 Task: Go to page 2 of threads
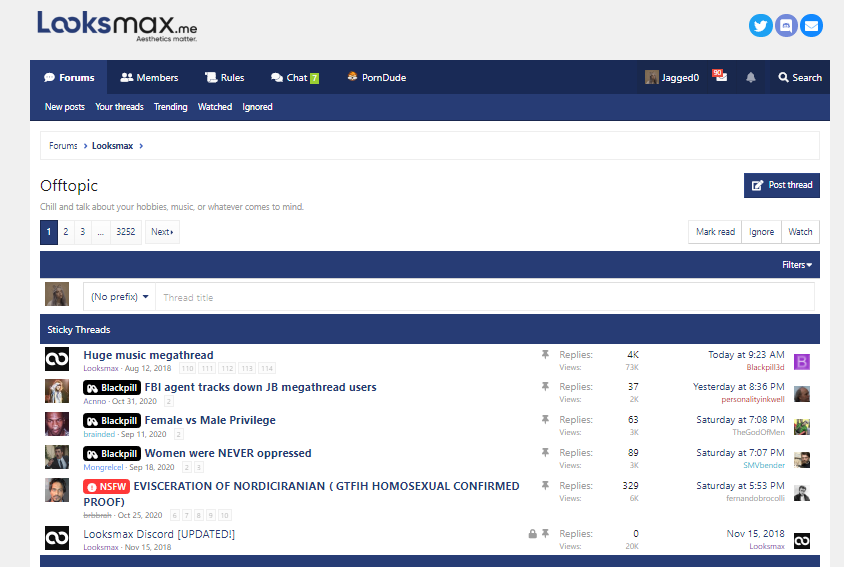click(x=66, y=232)
